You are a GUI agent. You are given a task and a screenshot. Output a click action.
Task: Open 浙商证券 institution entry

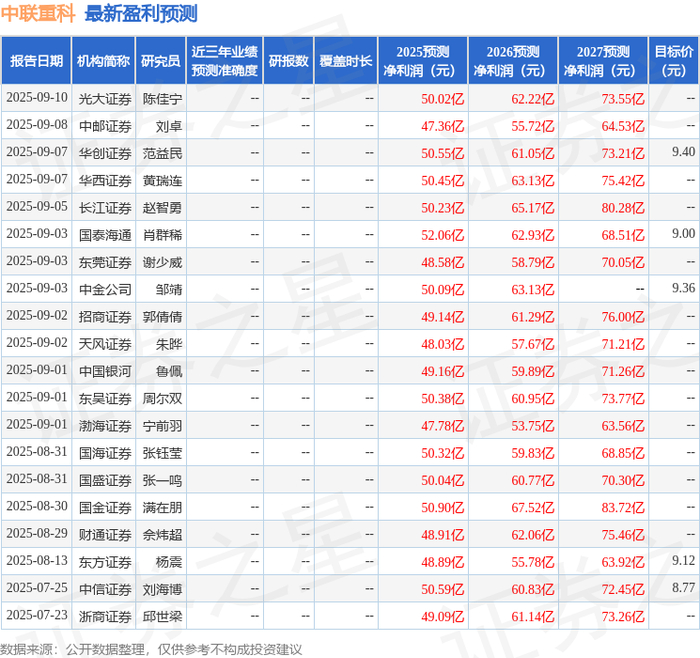[105, 616]
